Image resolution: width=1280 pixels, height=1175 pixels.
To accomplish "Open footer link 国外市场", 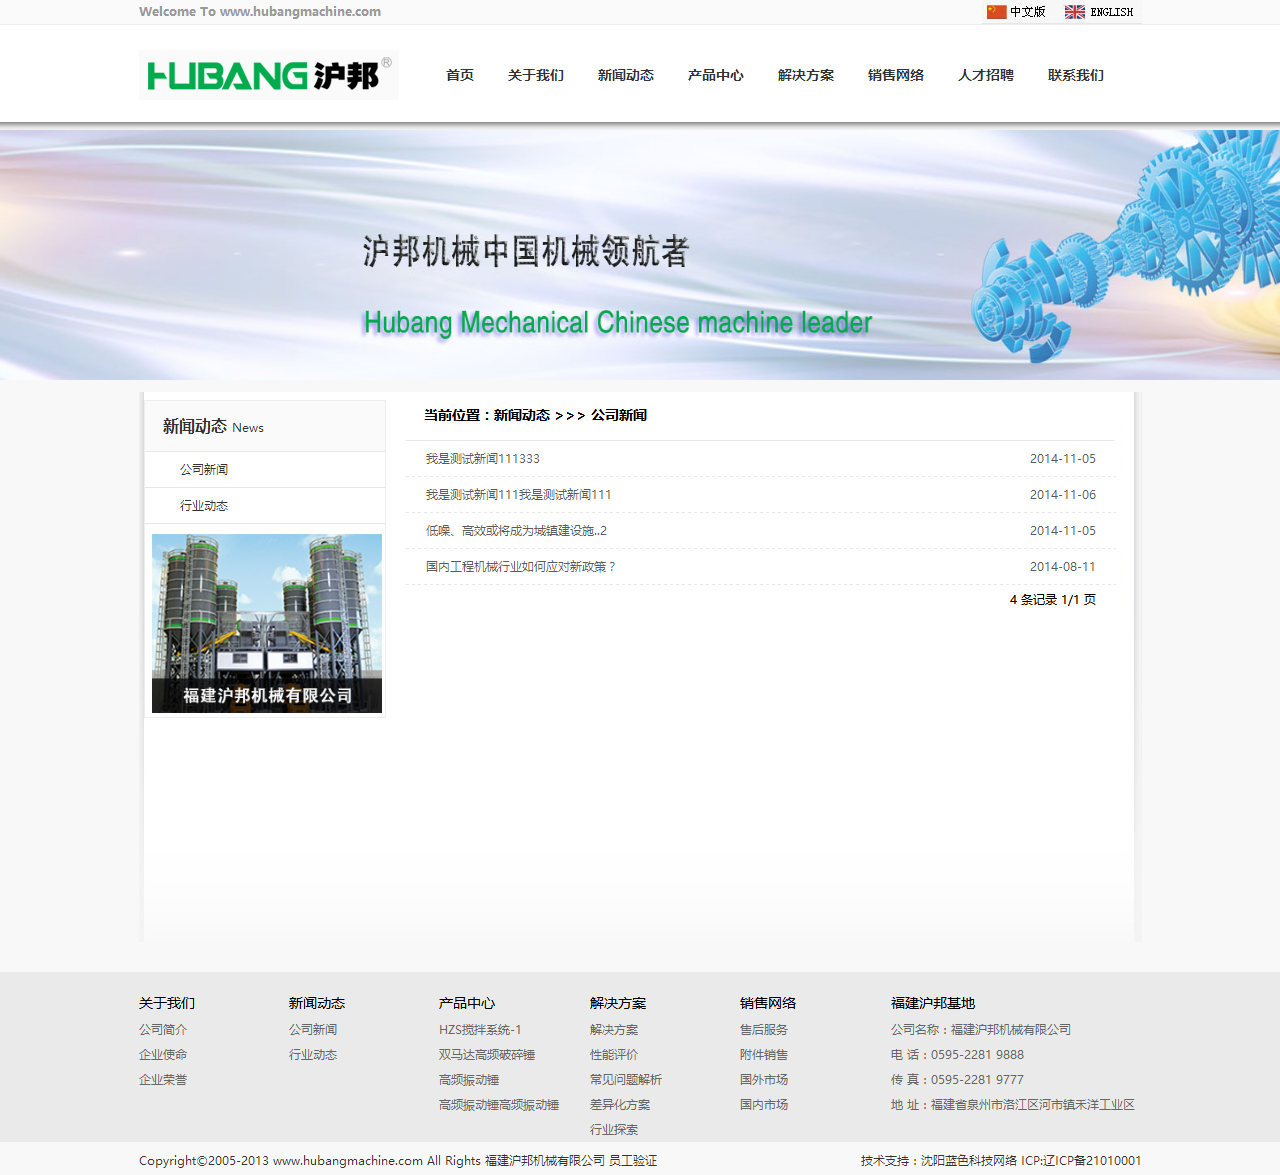I will click(764, 1080).
